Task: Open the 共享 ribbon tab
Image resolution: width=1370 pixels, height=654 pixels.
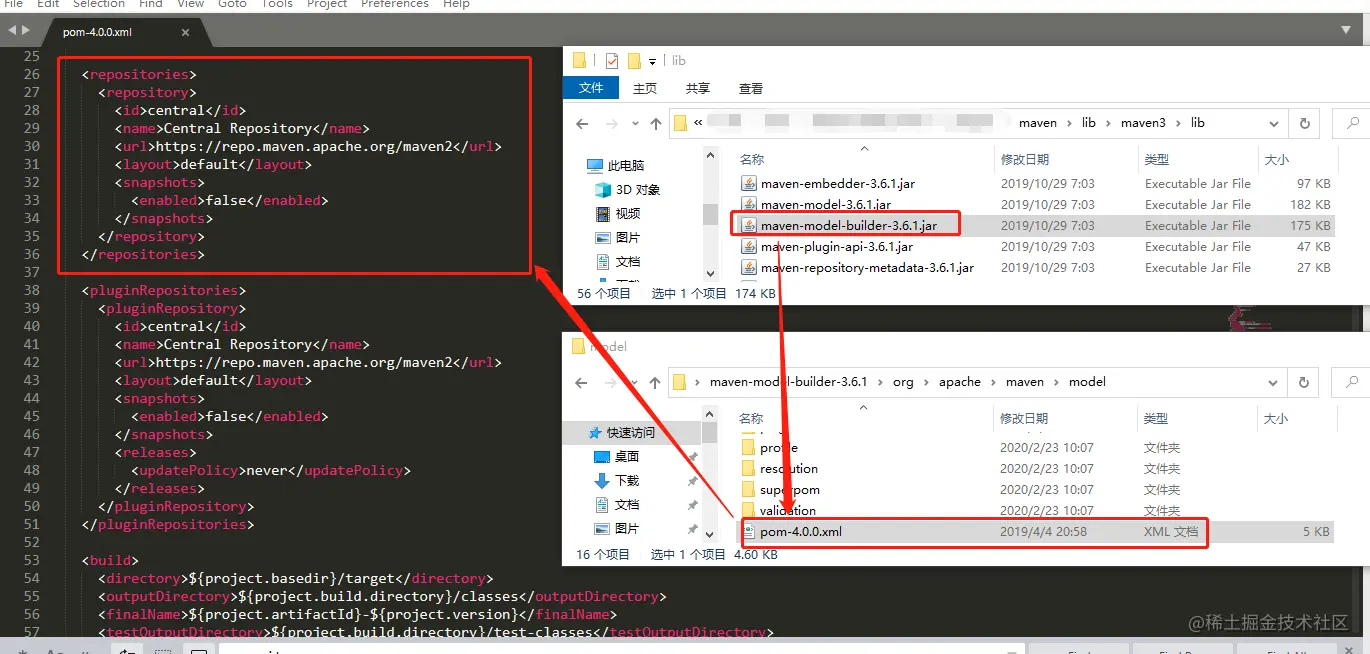Action: (x=698, y=88)
